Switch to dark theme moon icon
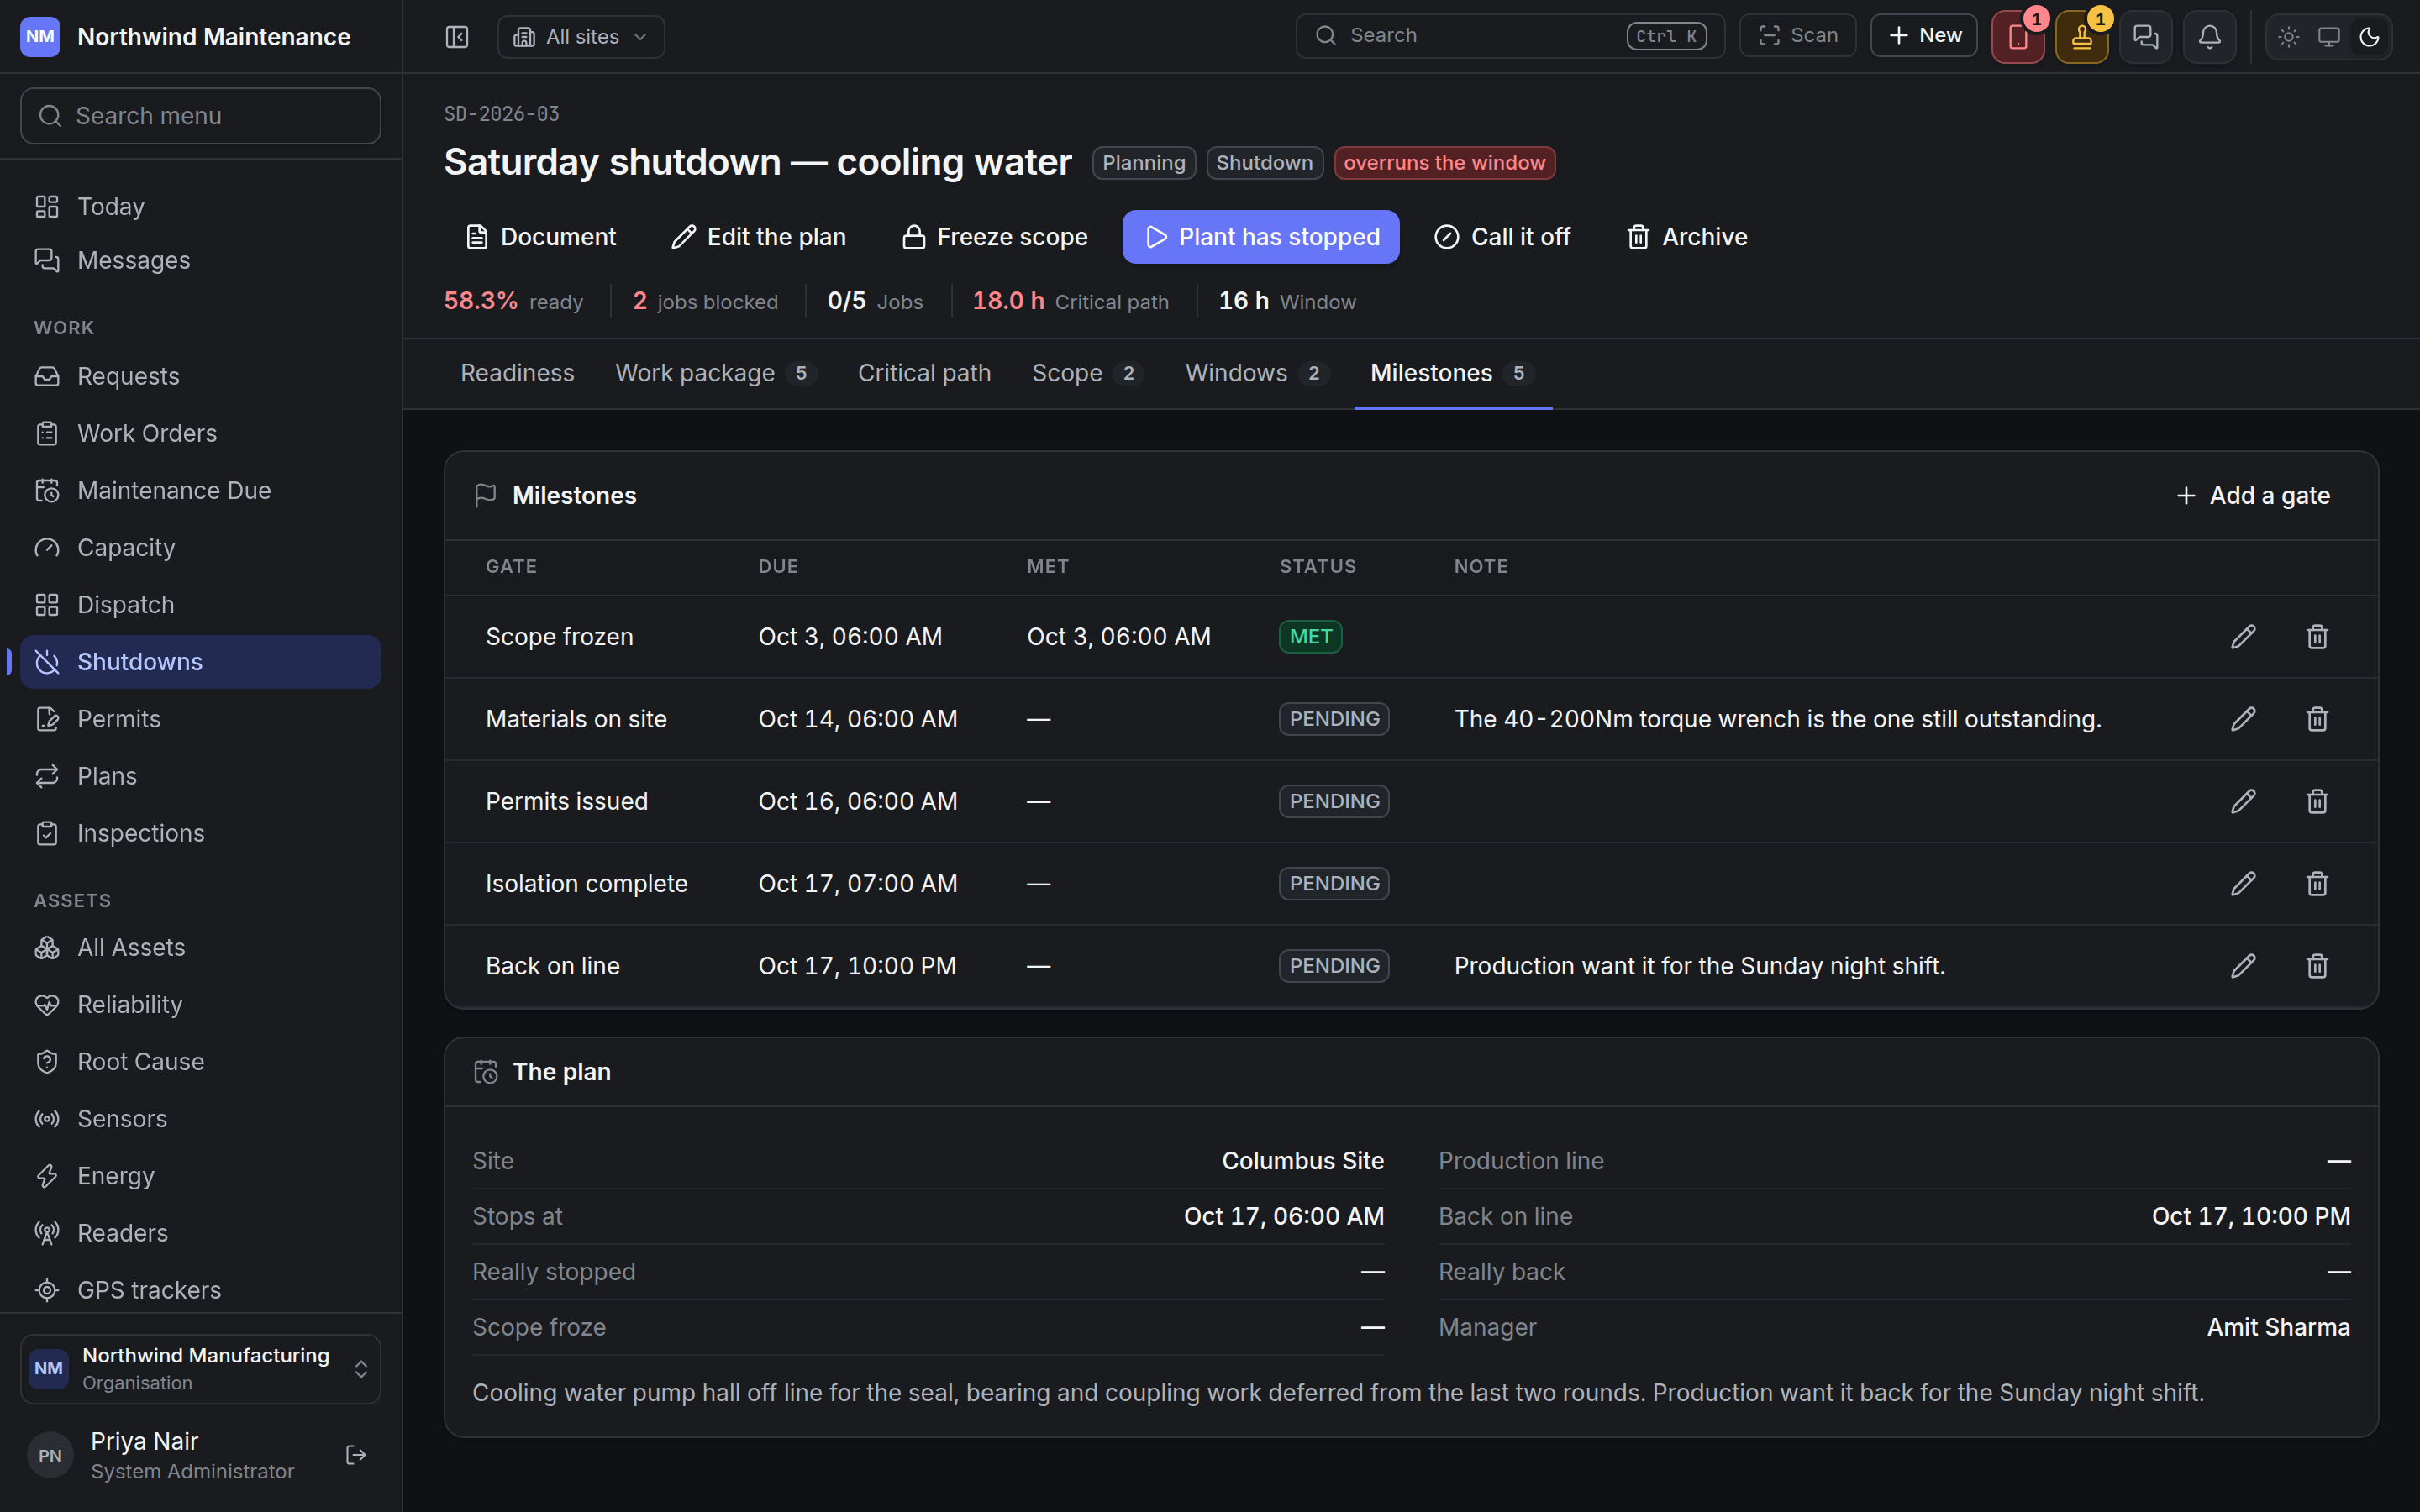The image size is (2420, 1512). [x=2369, y=37]
